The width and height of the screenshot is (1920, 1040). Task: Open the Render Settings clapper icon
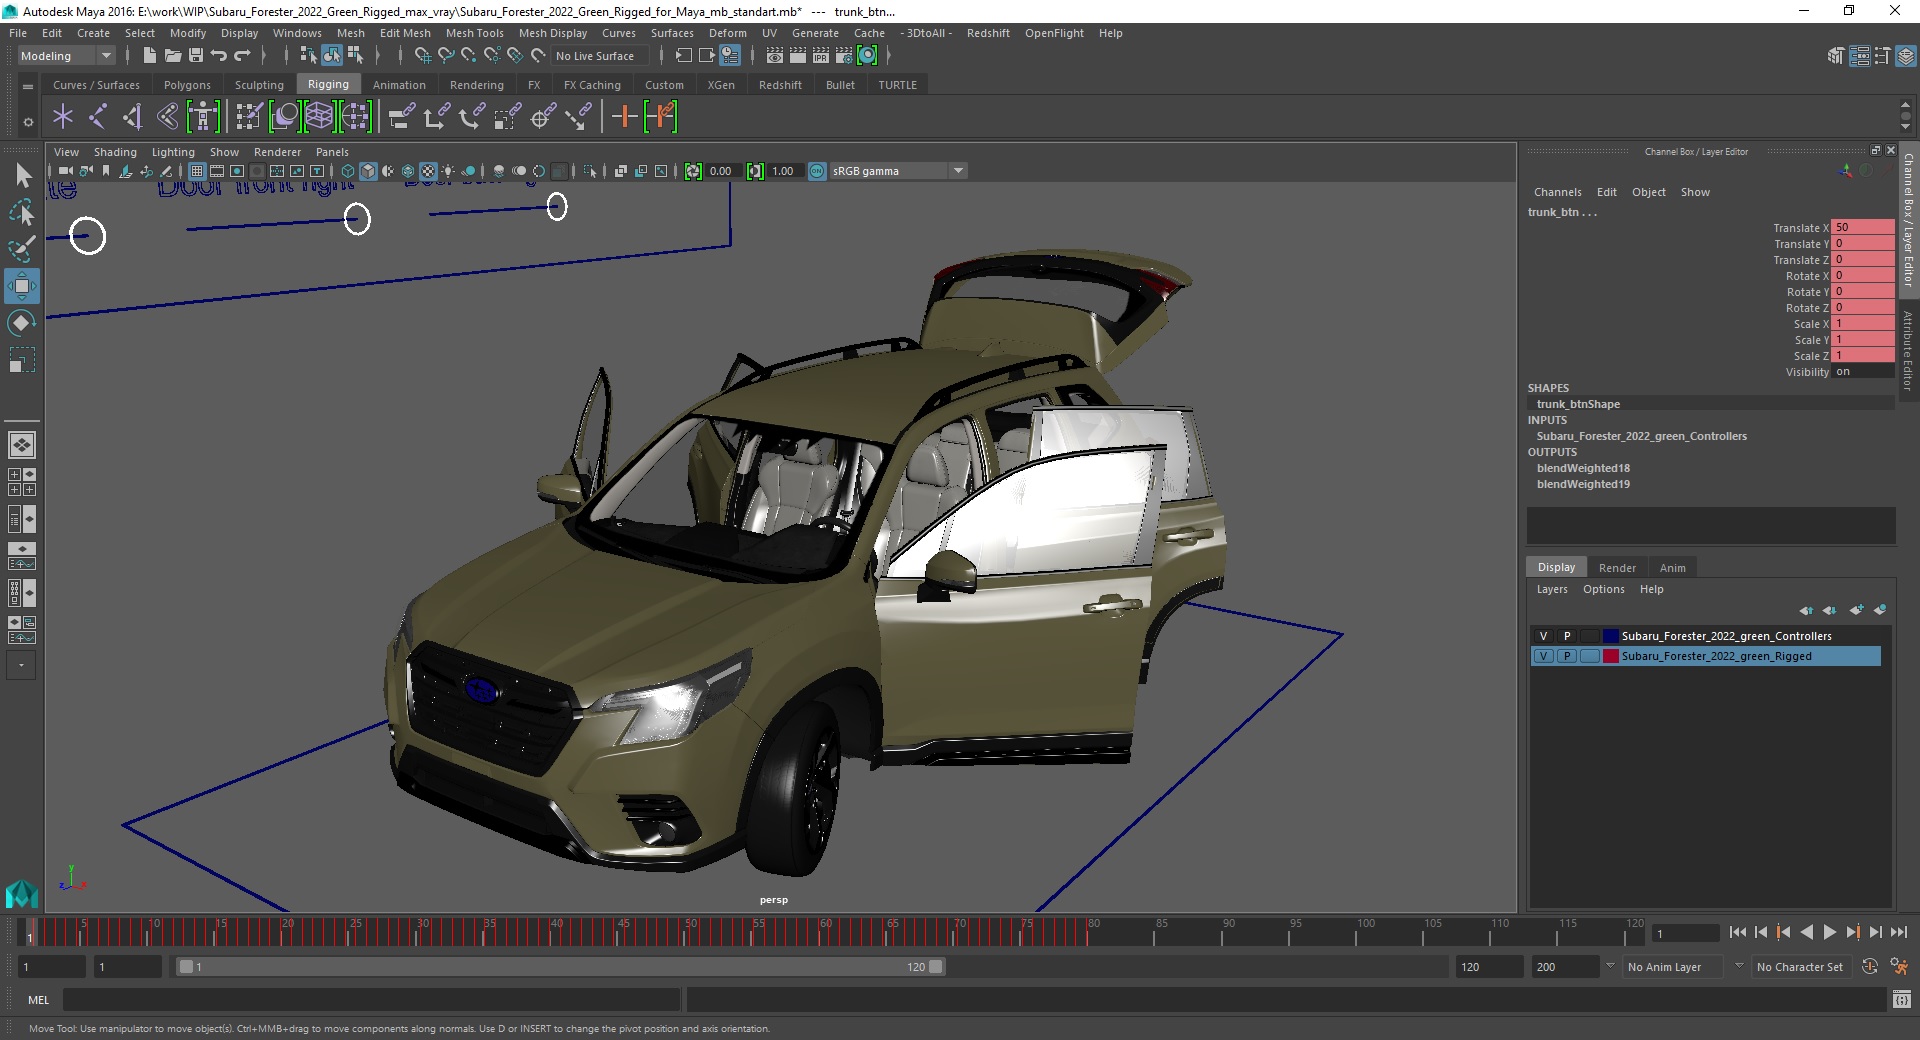(x=843, y=56)
